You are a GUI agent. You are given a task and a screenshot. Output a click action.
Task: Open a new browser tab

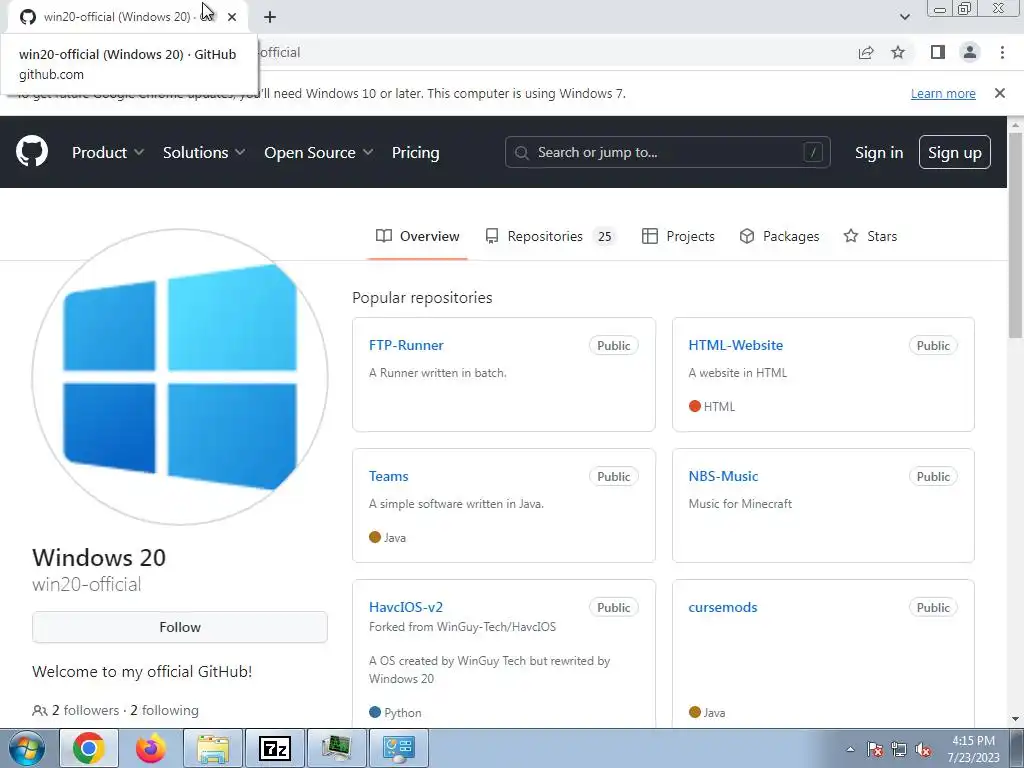[x=270, y=17]
